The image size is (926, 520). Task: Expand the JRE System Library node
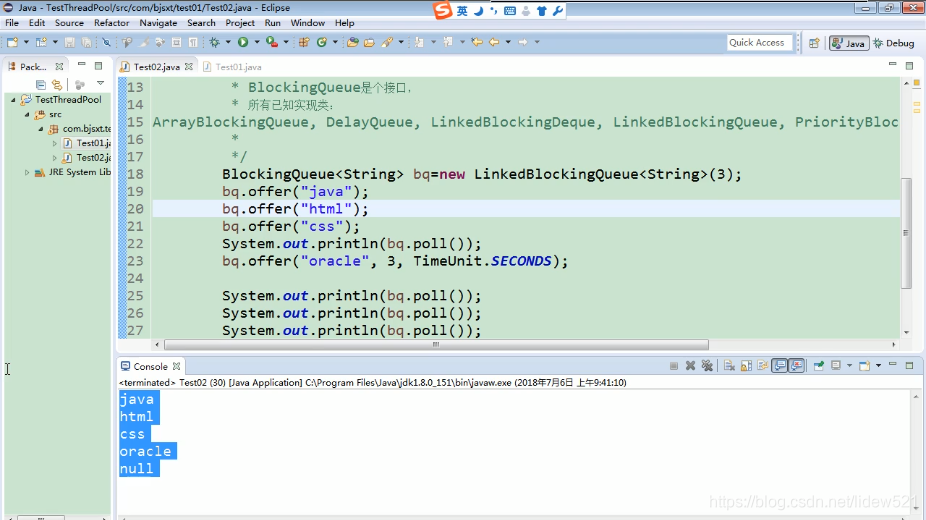click(x=27, y=172)
